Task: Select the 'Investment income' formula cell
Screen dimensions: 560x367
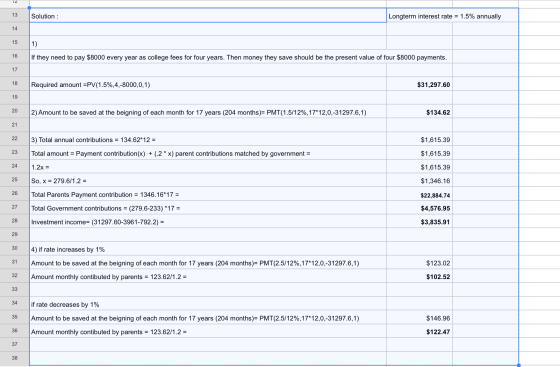Action: (208, 222)
